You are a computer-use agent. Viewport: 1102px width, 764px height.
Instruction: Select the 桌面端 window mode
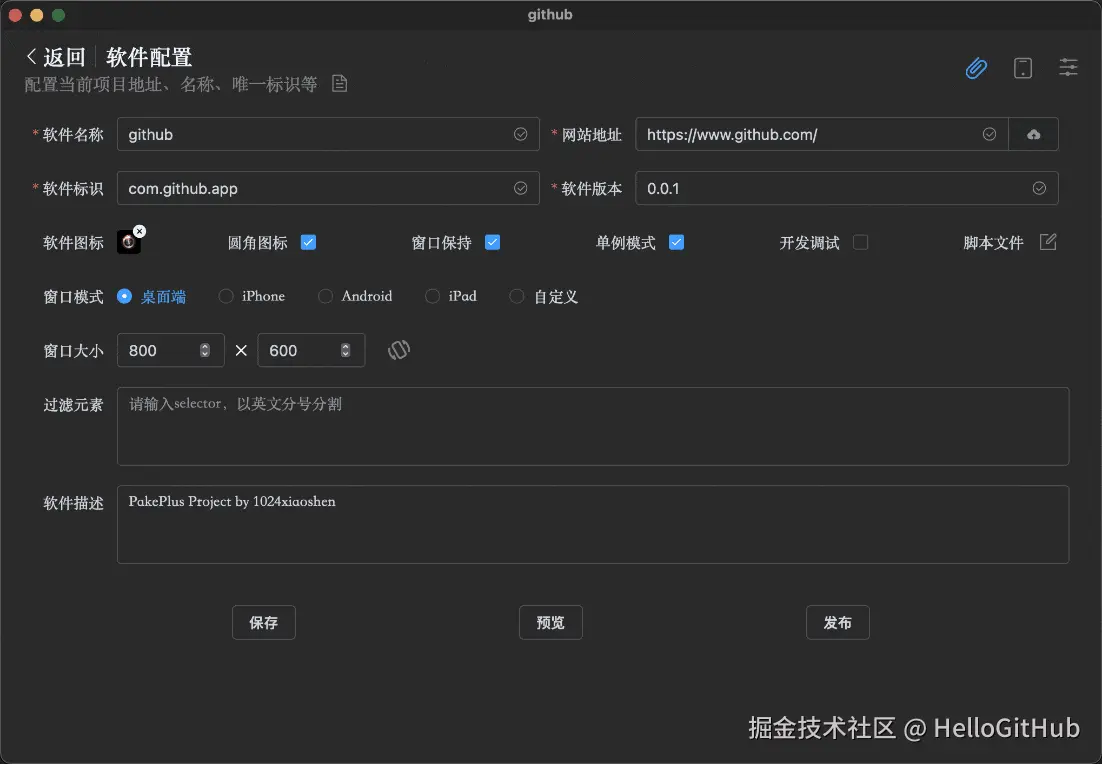(x=152, y=297)
